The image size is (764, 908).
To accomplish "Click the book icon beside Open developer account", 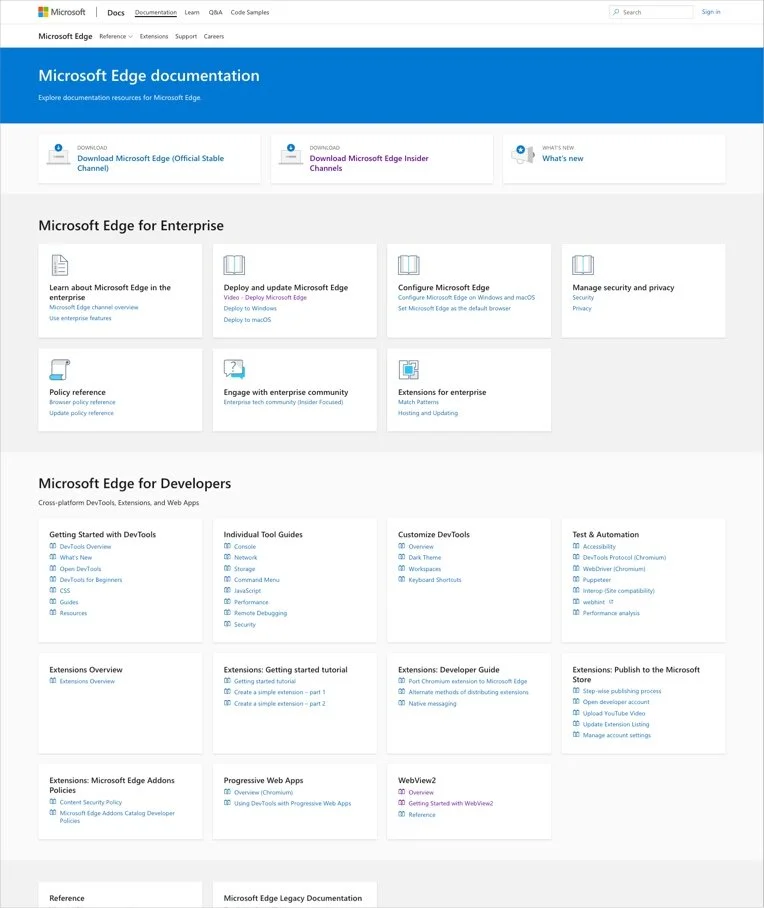I will [576, 701].
